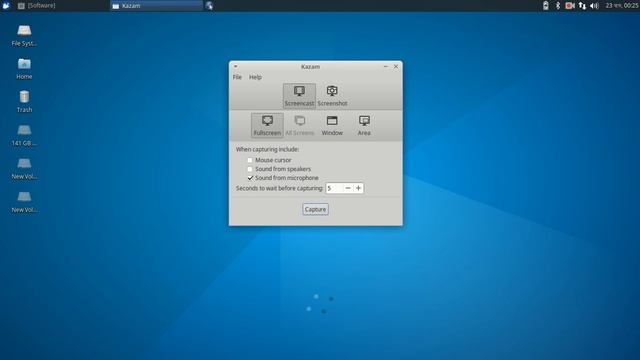
Task: Select the first New Volume desktop icon
Action: pos(24,169)
